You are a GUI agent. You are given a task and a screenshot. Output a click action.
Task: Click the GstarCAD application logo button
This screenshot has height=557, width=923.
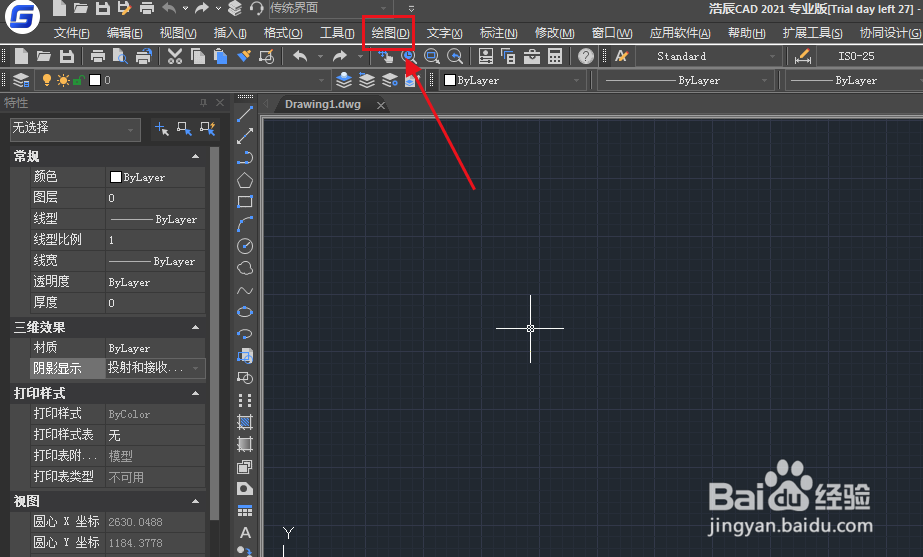click(22, 17)
